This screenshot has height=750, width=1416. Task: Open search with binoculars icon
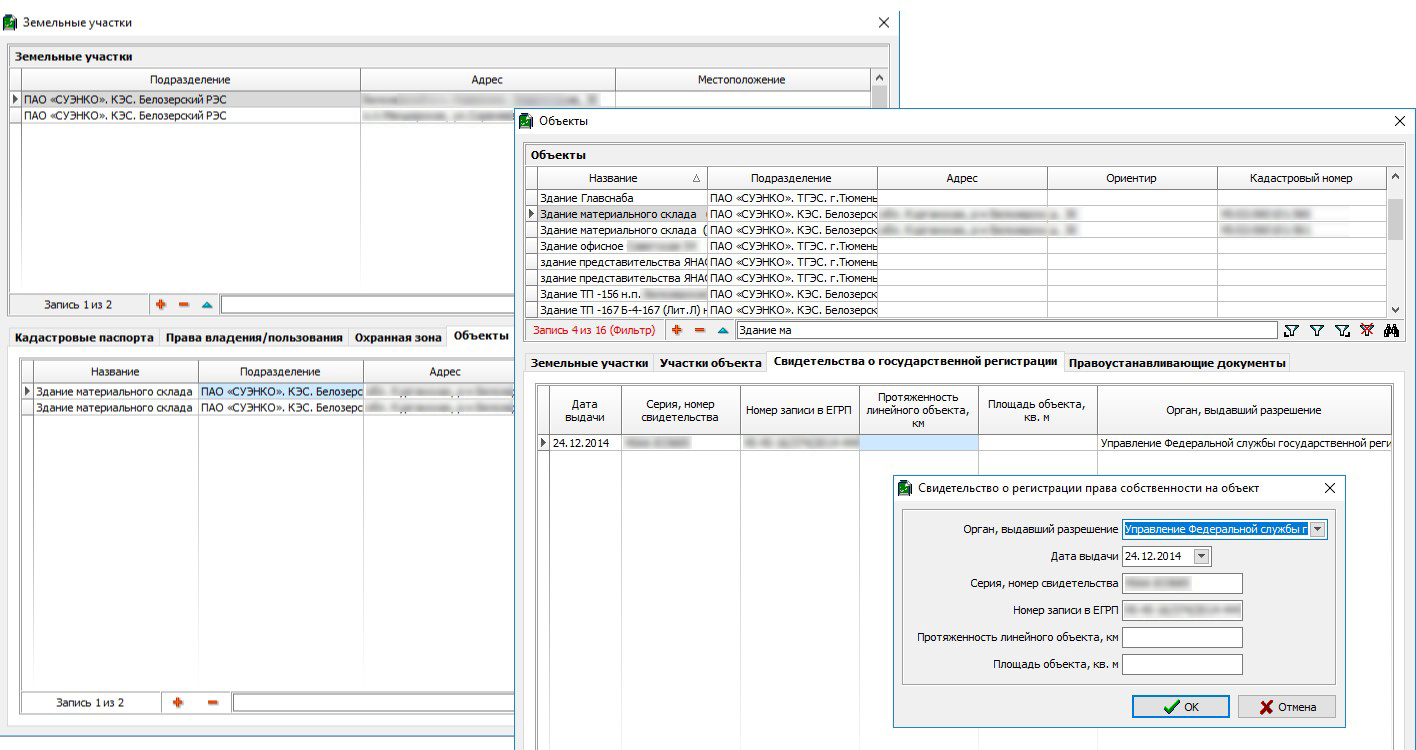coord(1392,330)
